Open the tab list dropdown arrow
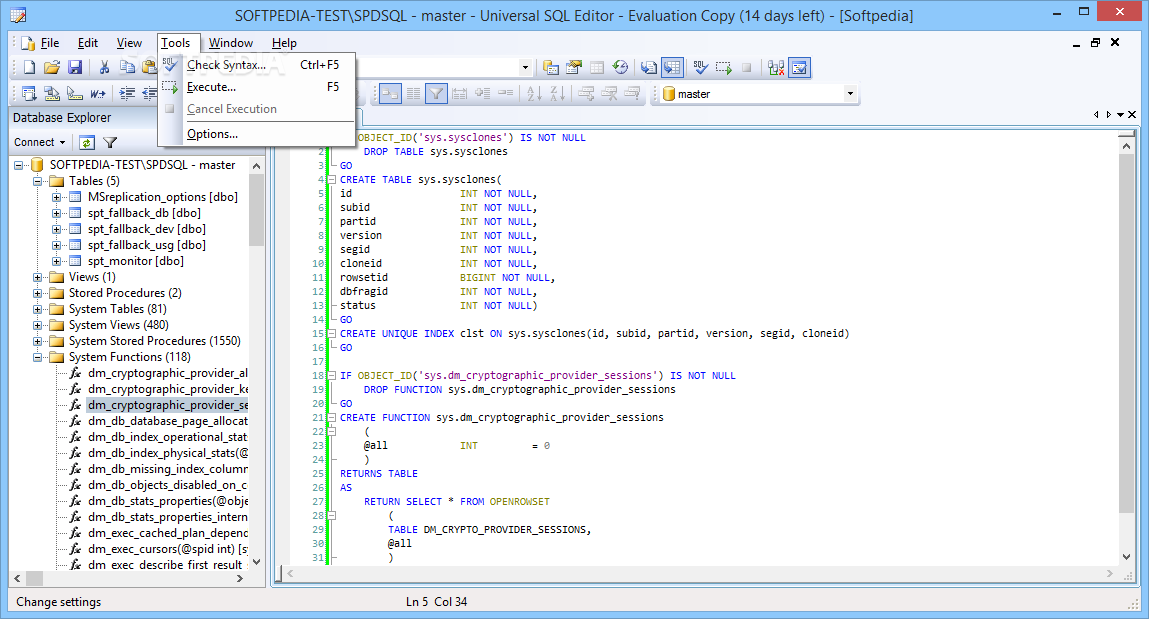1149x619 pixels. [1120, 114]
